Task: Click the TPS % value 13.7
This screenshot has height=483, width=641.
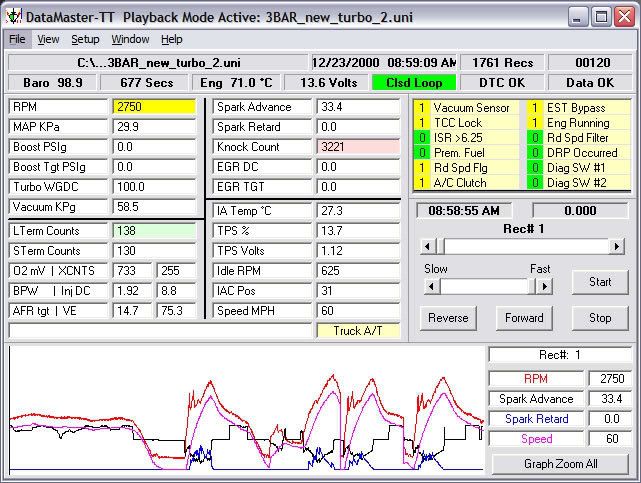Action: 358,231
